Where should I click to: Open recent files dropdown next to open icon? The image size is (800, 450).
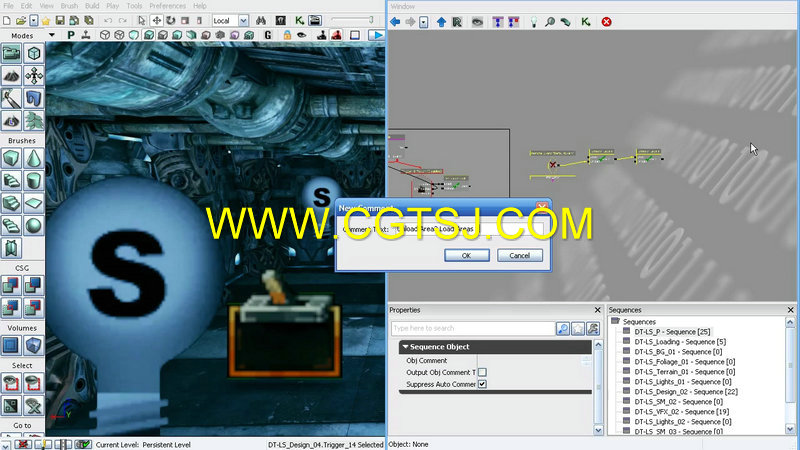(33, 20)
